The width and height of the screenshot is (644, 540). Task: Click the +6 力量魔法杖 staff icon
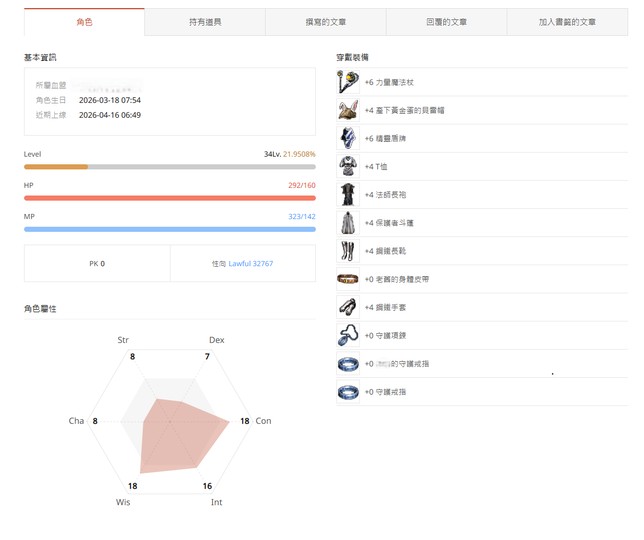347,82
